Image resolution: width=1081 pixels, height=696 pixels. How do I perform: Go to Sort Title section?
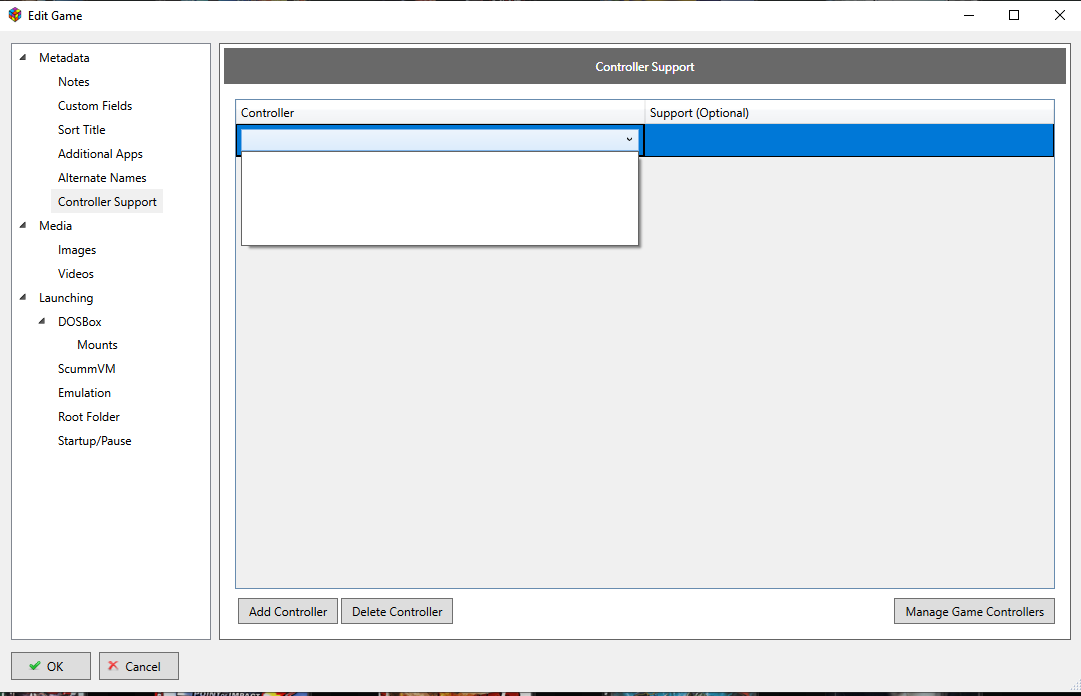tap(81, 130)
